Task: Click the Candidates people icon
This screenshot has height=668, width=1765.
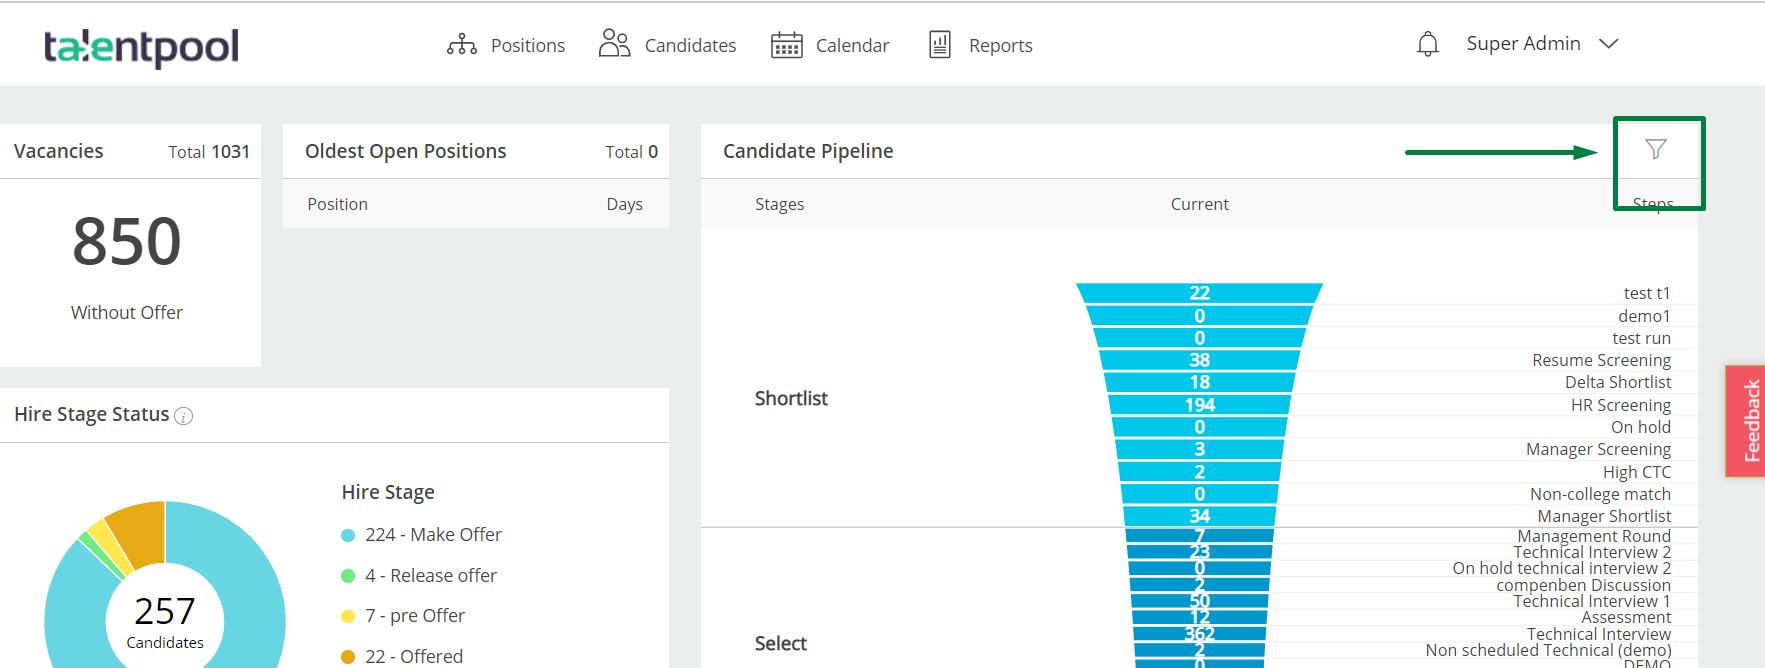Action: 615,43
